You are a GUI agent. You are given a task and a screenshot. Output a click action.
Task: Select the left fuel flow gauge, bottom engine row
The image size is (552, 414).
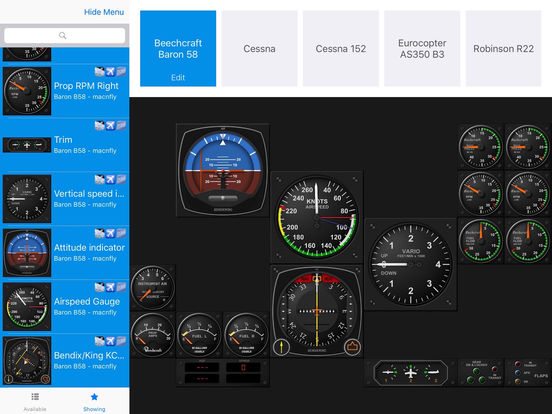[x=481, y=240]
